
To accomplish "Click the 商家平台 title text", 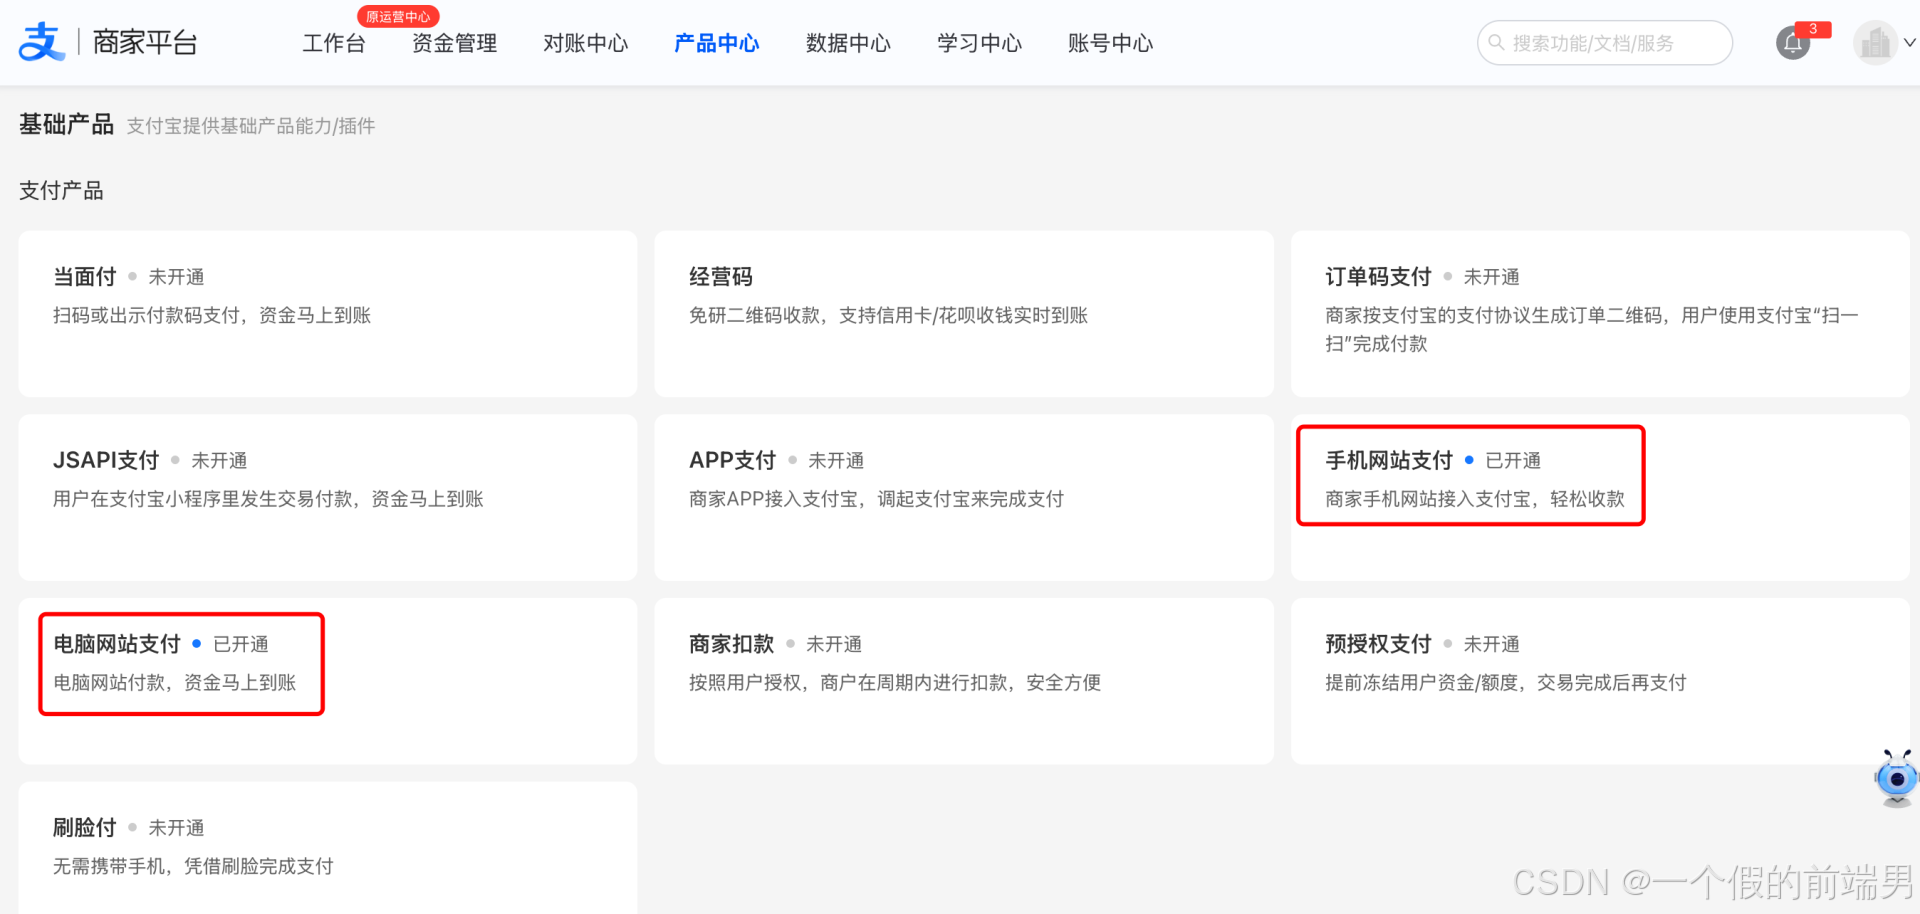I will tap(145, 42).
